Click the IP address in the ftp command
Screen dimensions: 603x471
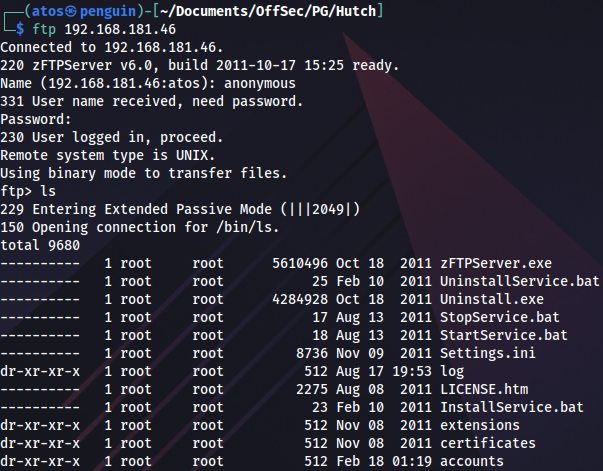click(x=121, y=30)
